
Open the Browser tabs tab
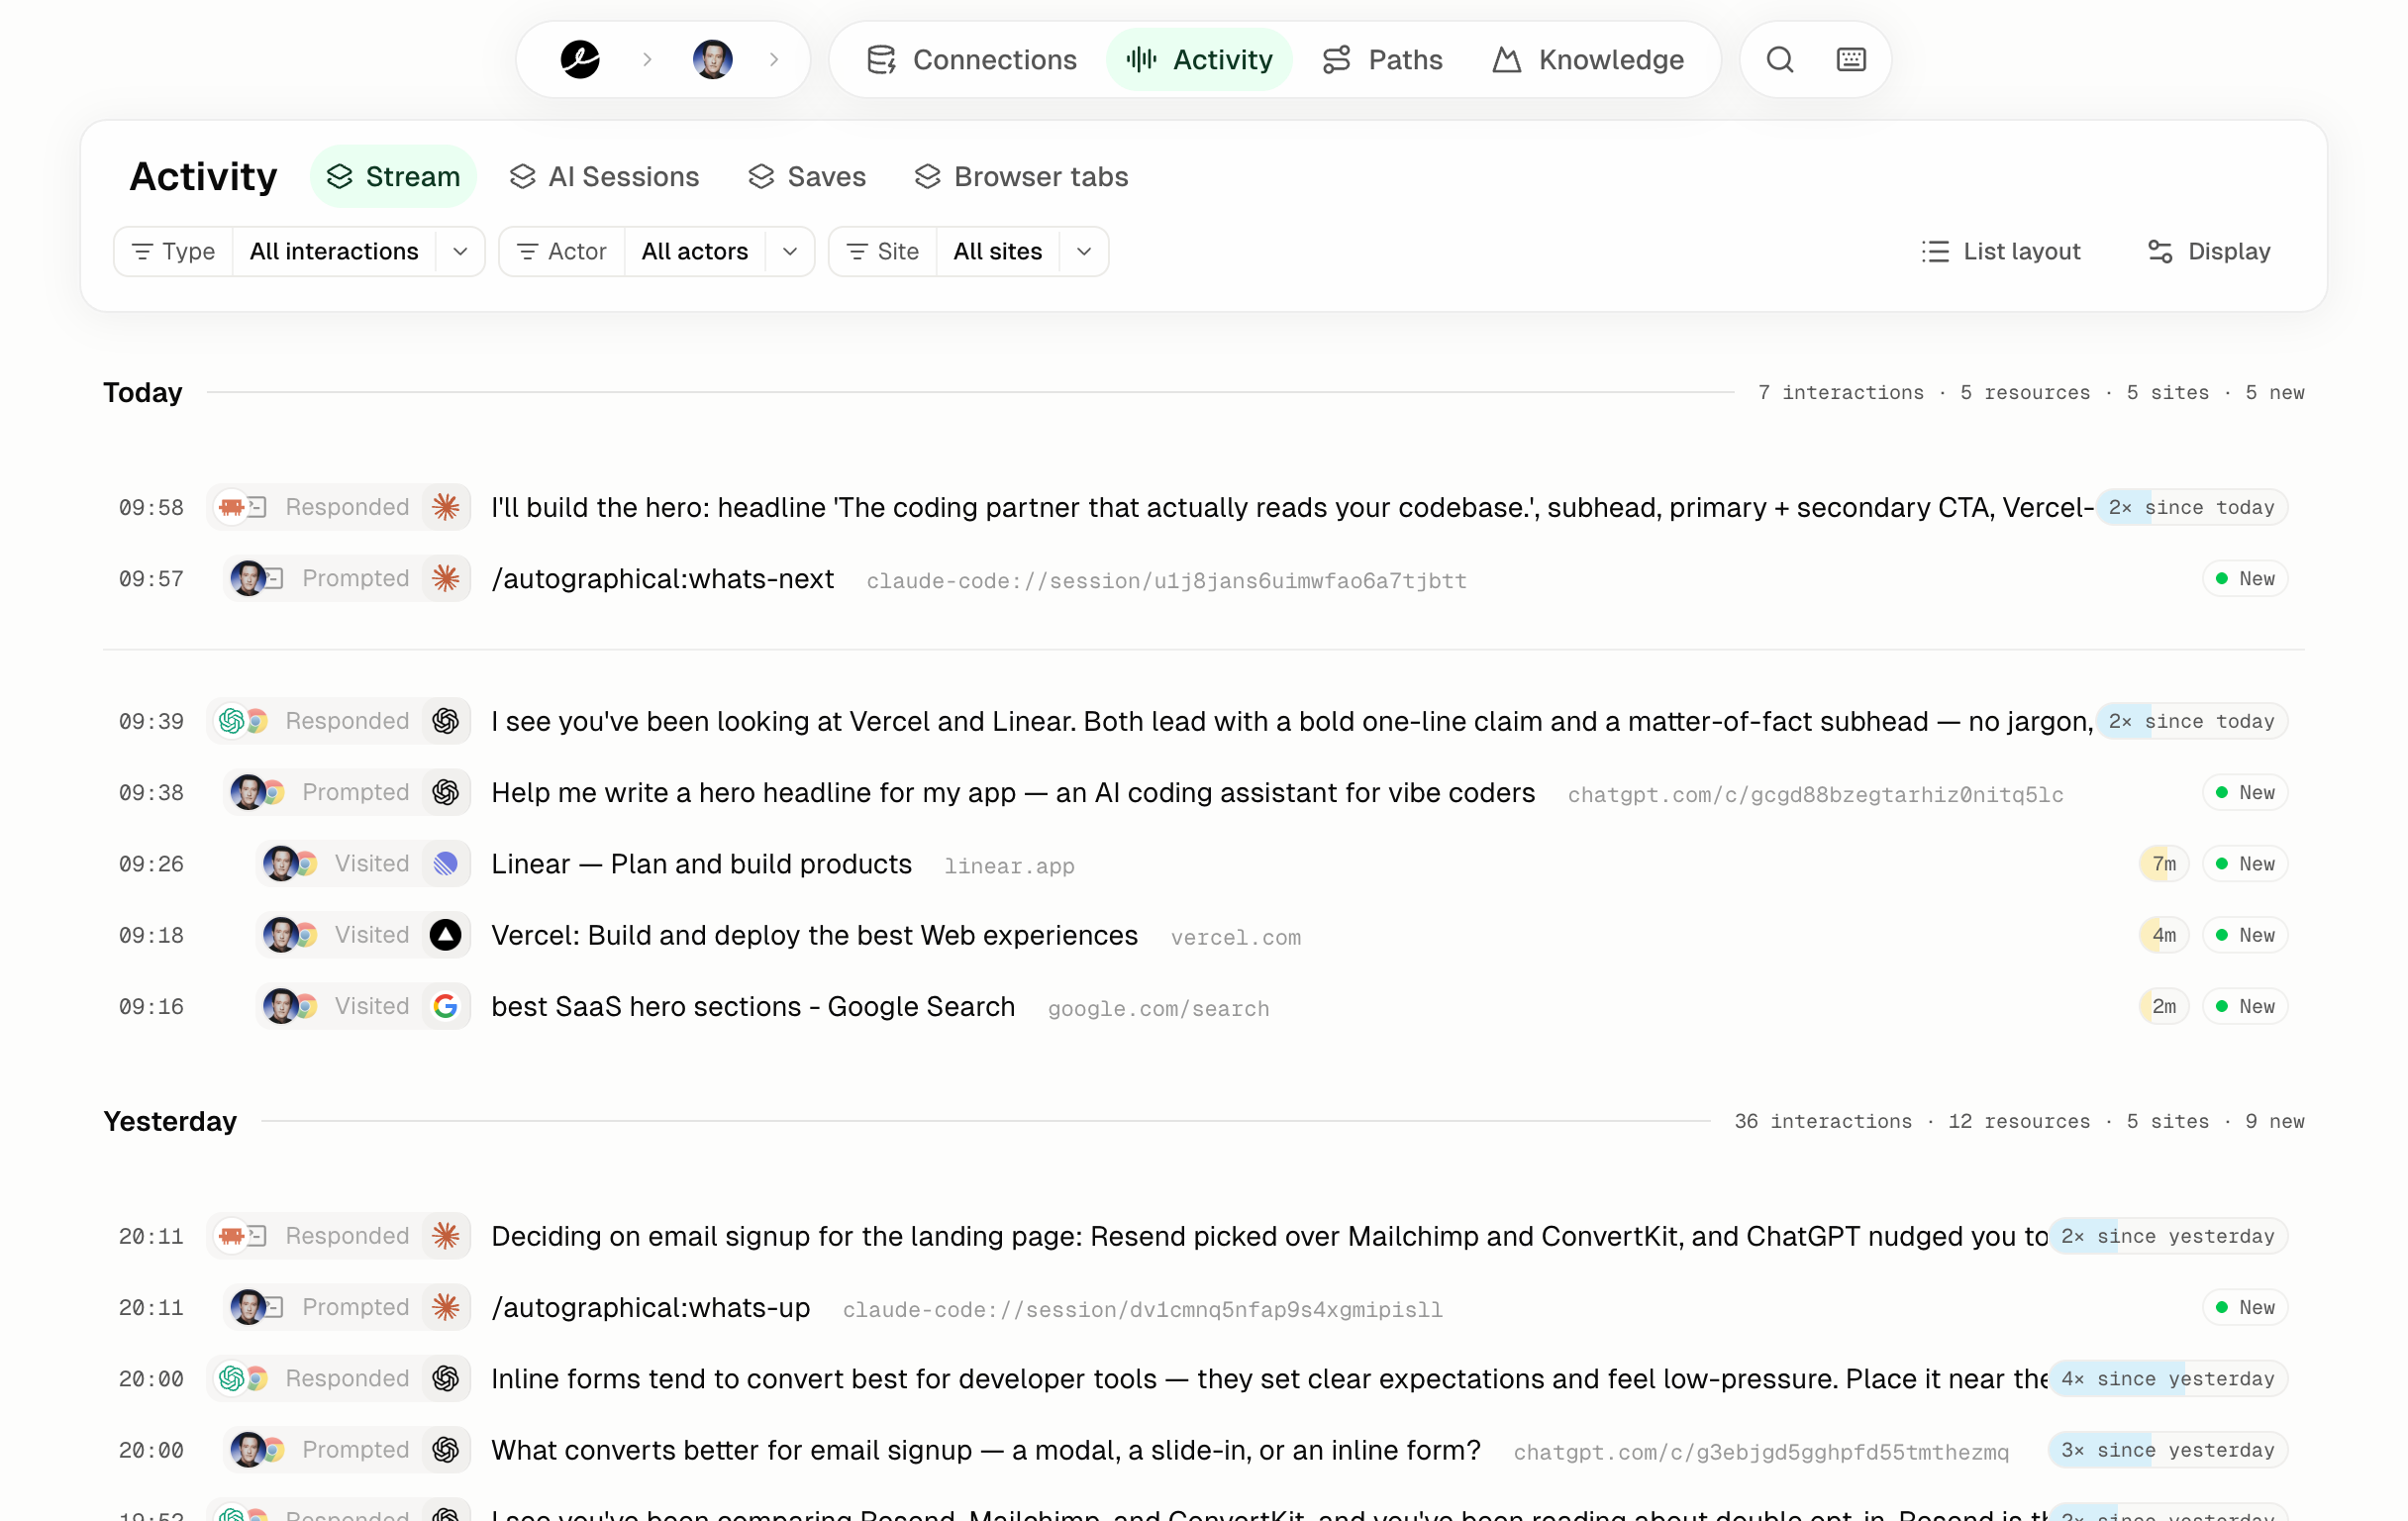point(1021,177)
